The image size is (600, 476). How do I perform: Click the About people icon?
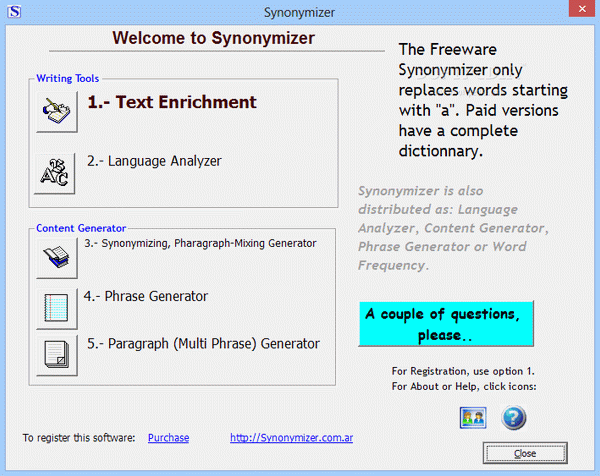pyautogui.click(x=473, y=418)
